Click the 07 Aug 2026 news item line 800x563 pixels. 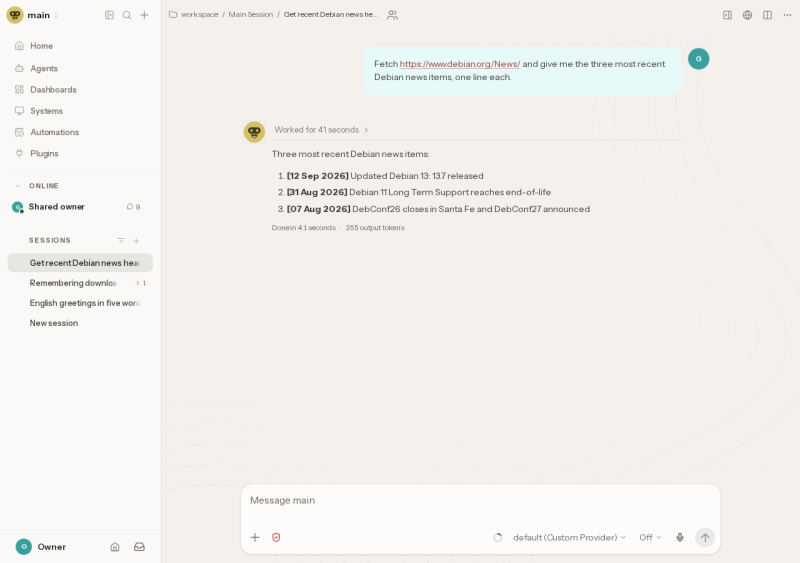pyautogui.click(x=438, y=209)
